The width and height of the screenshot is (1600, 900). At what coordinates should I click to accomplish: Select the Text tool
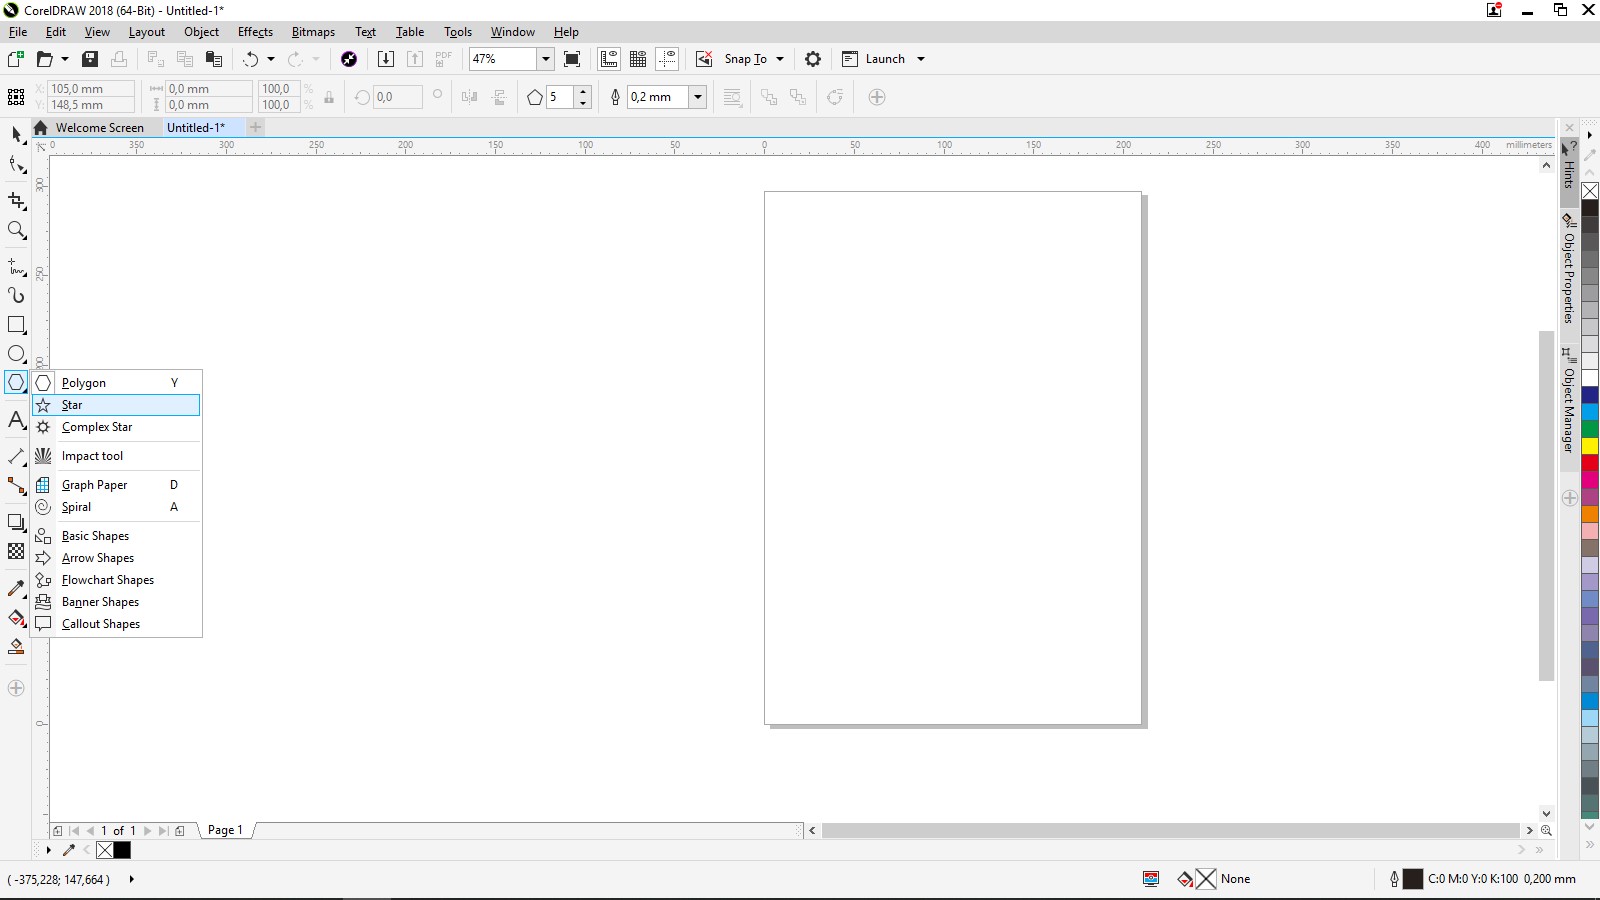(16, 421)
